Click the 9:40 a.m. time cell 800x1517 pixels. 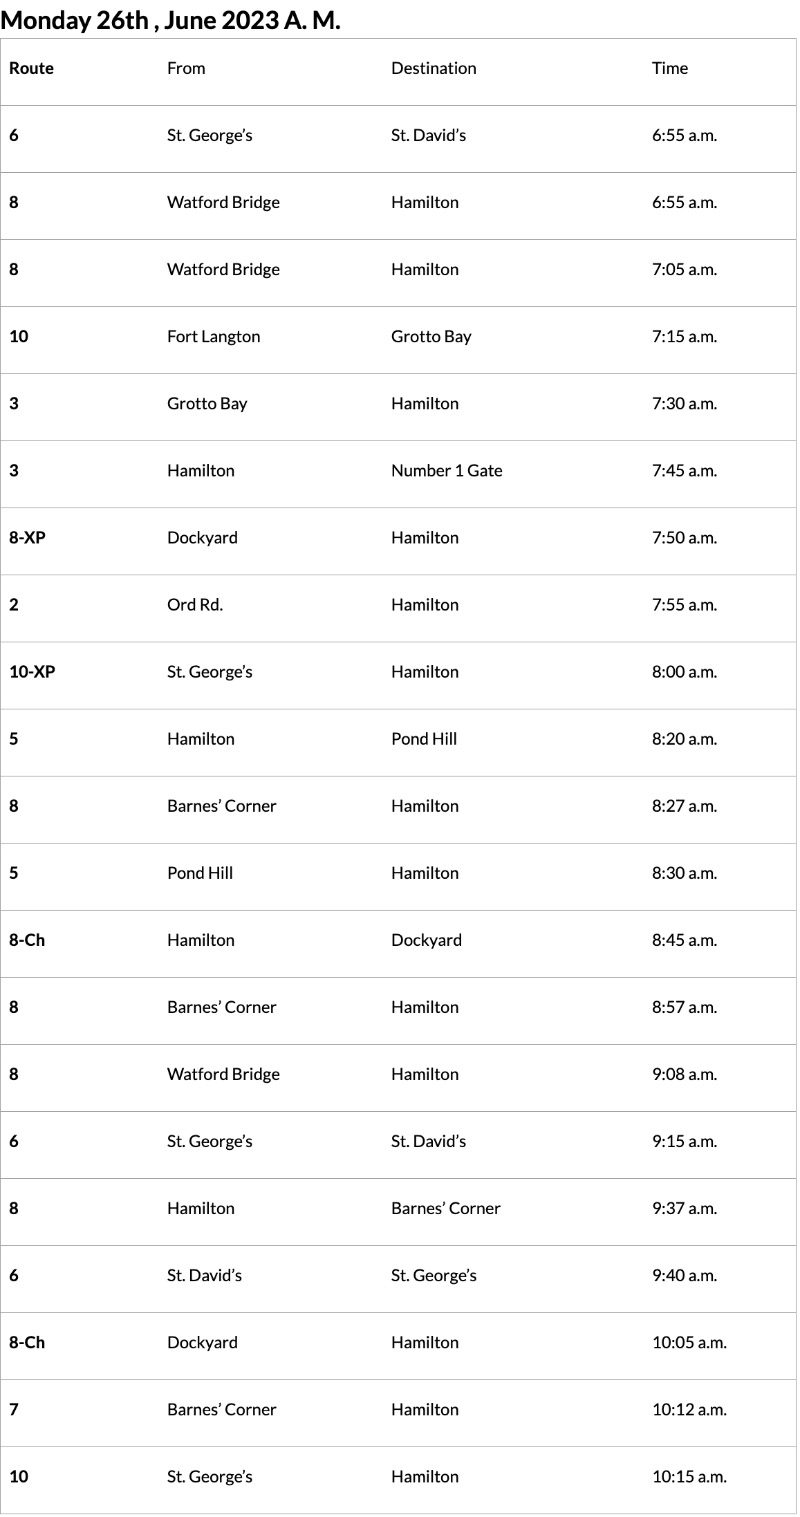click(x=684, y=1274)
